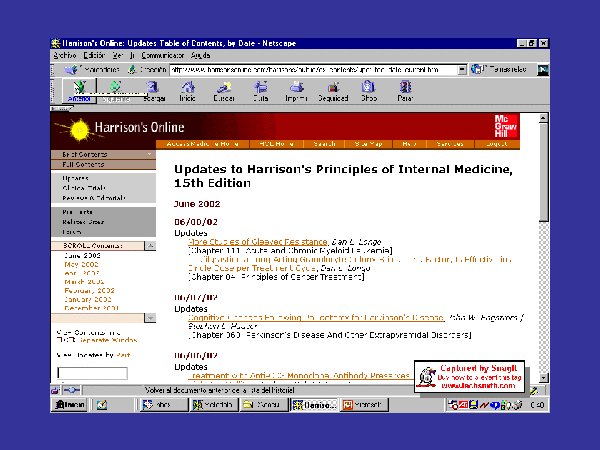Open the Guía toolbar icon
Viewport: 600px width, 450px height.
pos(261,91)
